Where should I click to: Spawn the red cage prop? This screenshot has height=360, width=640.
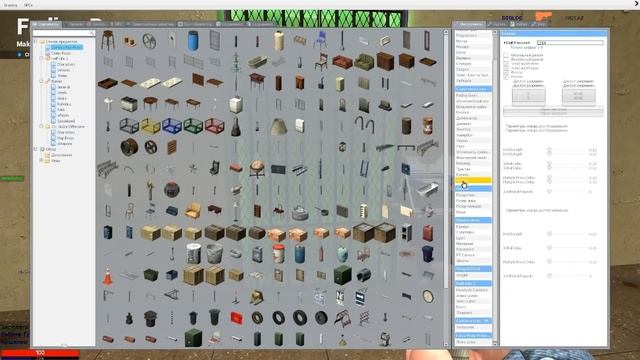coord(214,126)
